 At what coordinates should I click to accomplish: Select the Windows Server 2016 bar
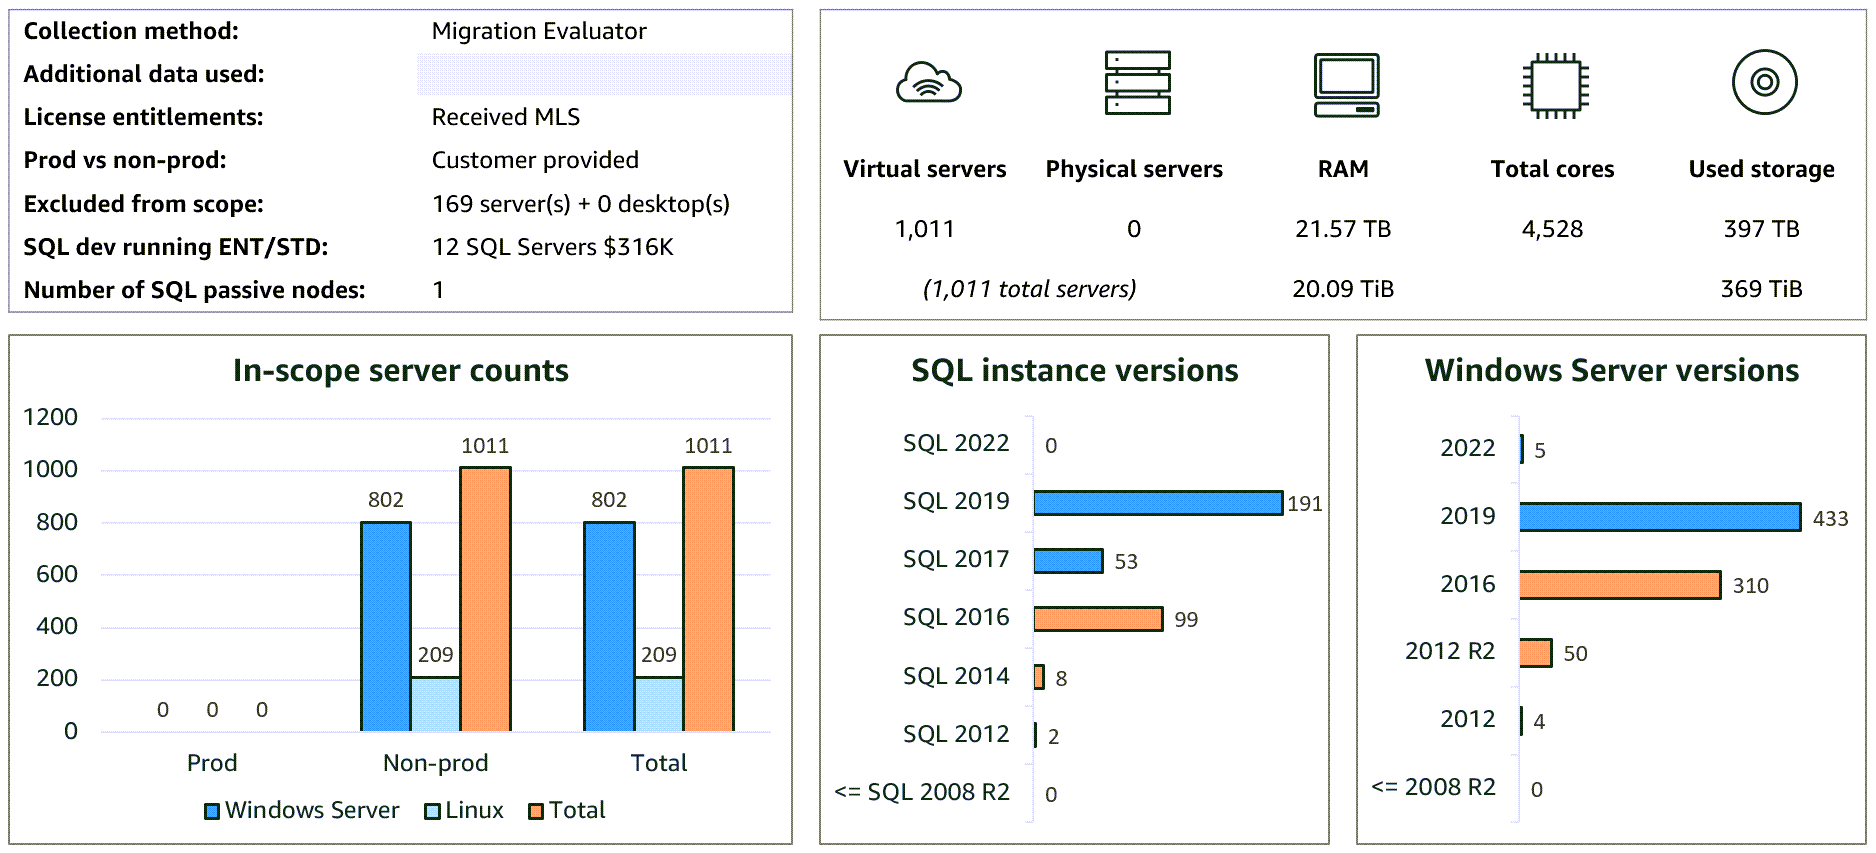(1619, 585)
